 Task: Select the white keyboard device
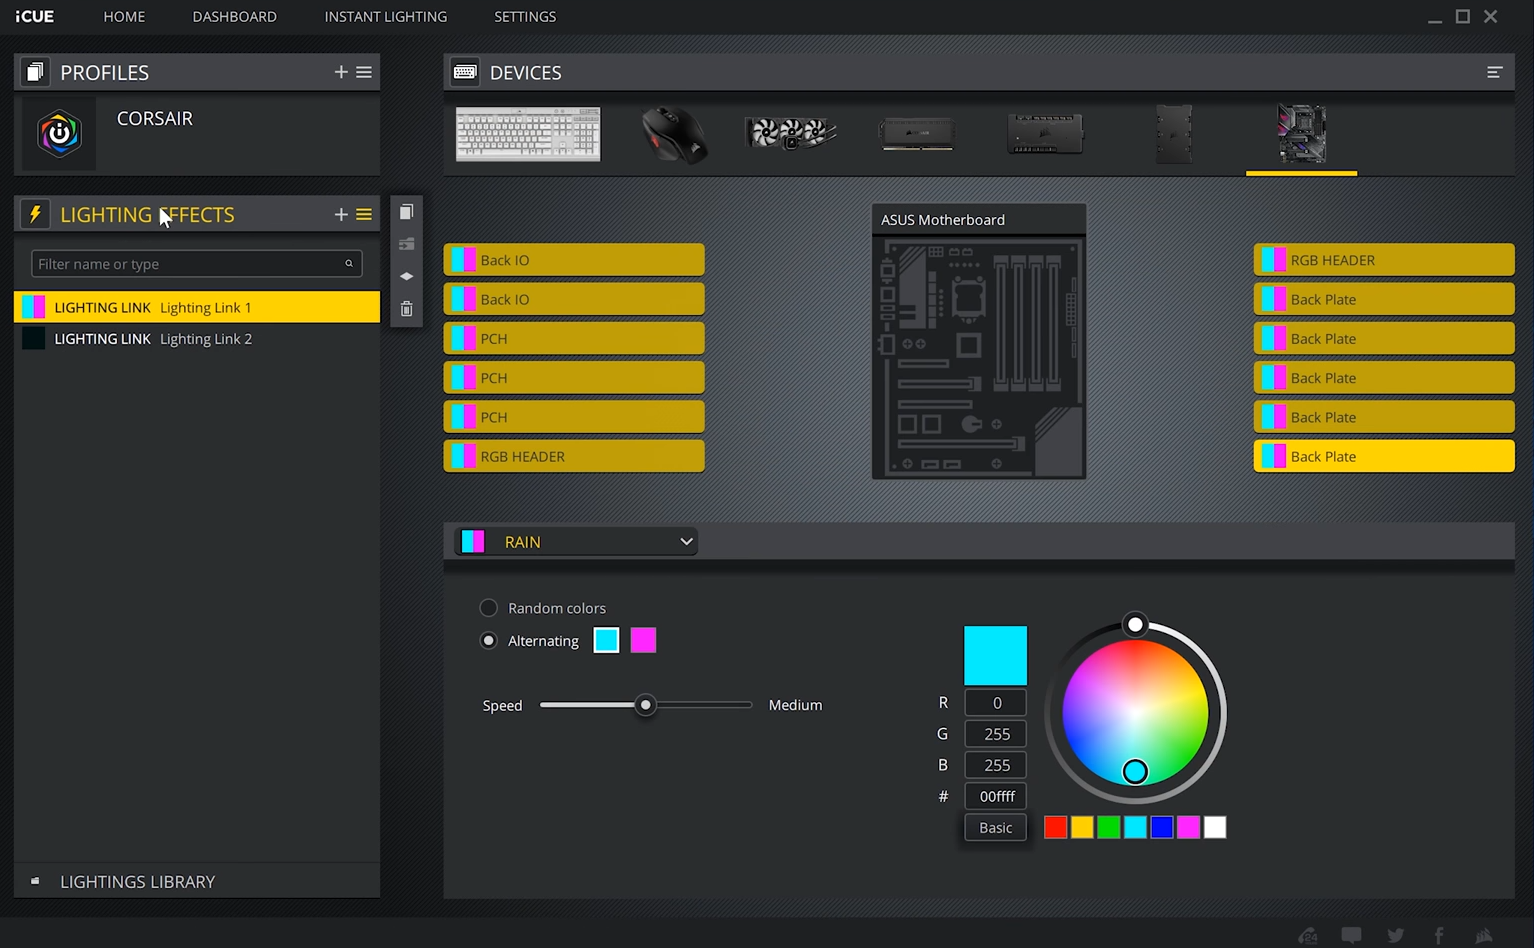pos(528,134)
